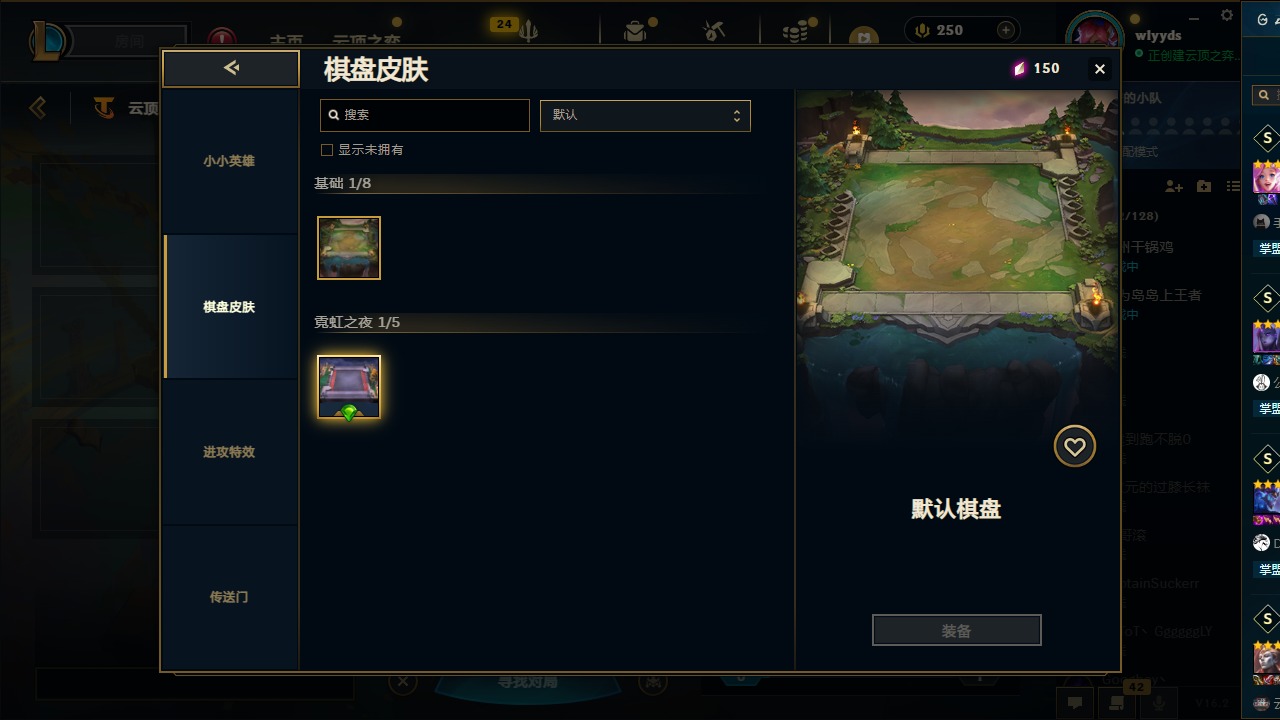
Task: Switch to the 进攻特效 tab
Action: pos(230,452)
